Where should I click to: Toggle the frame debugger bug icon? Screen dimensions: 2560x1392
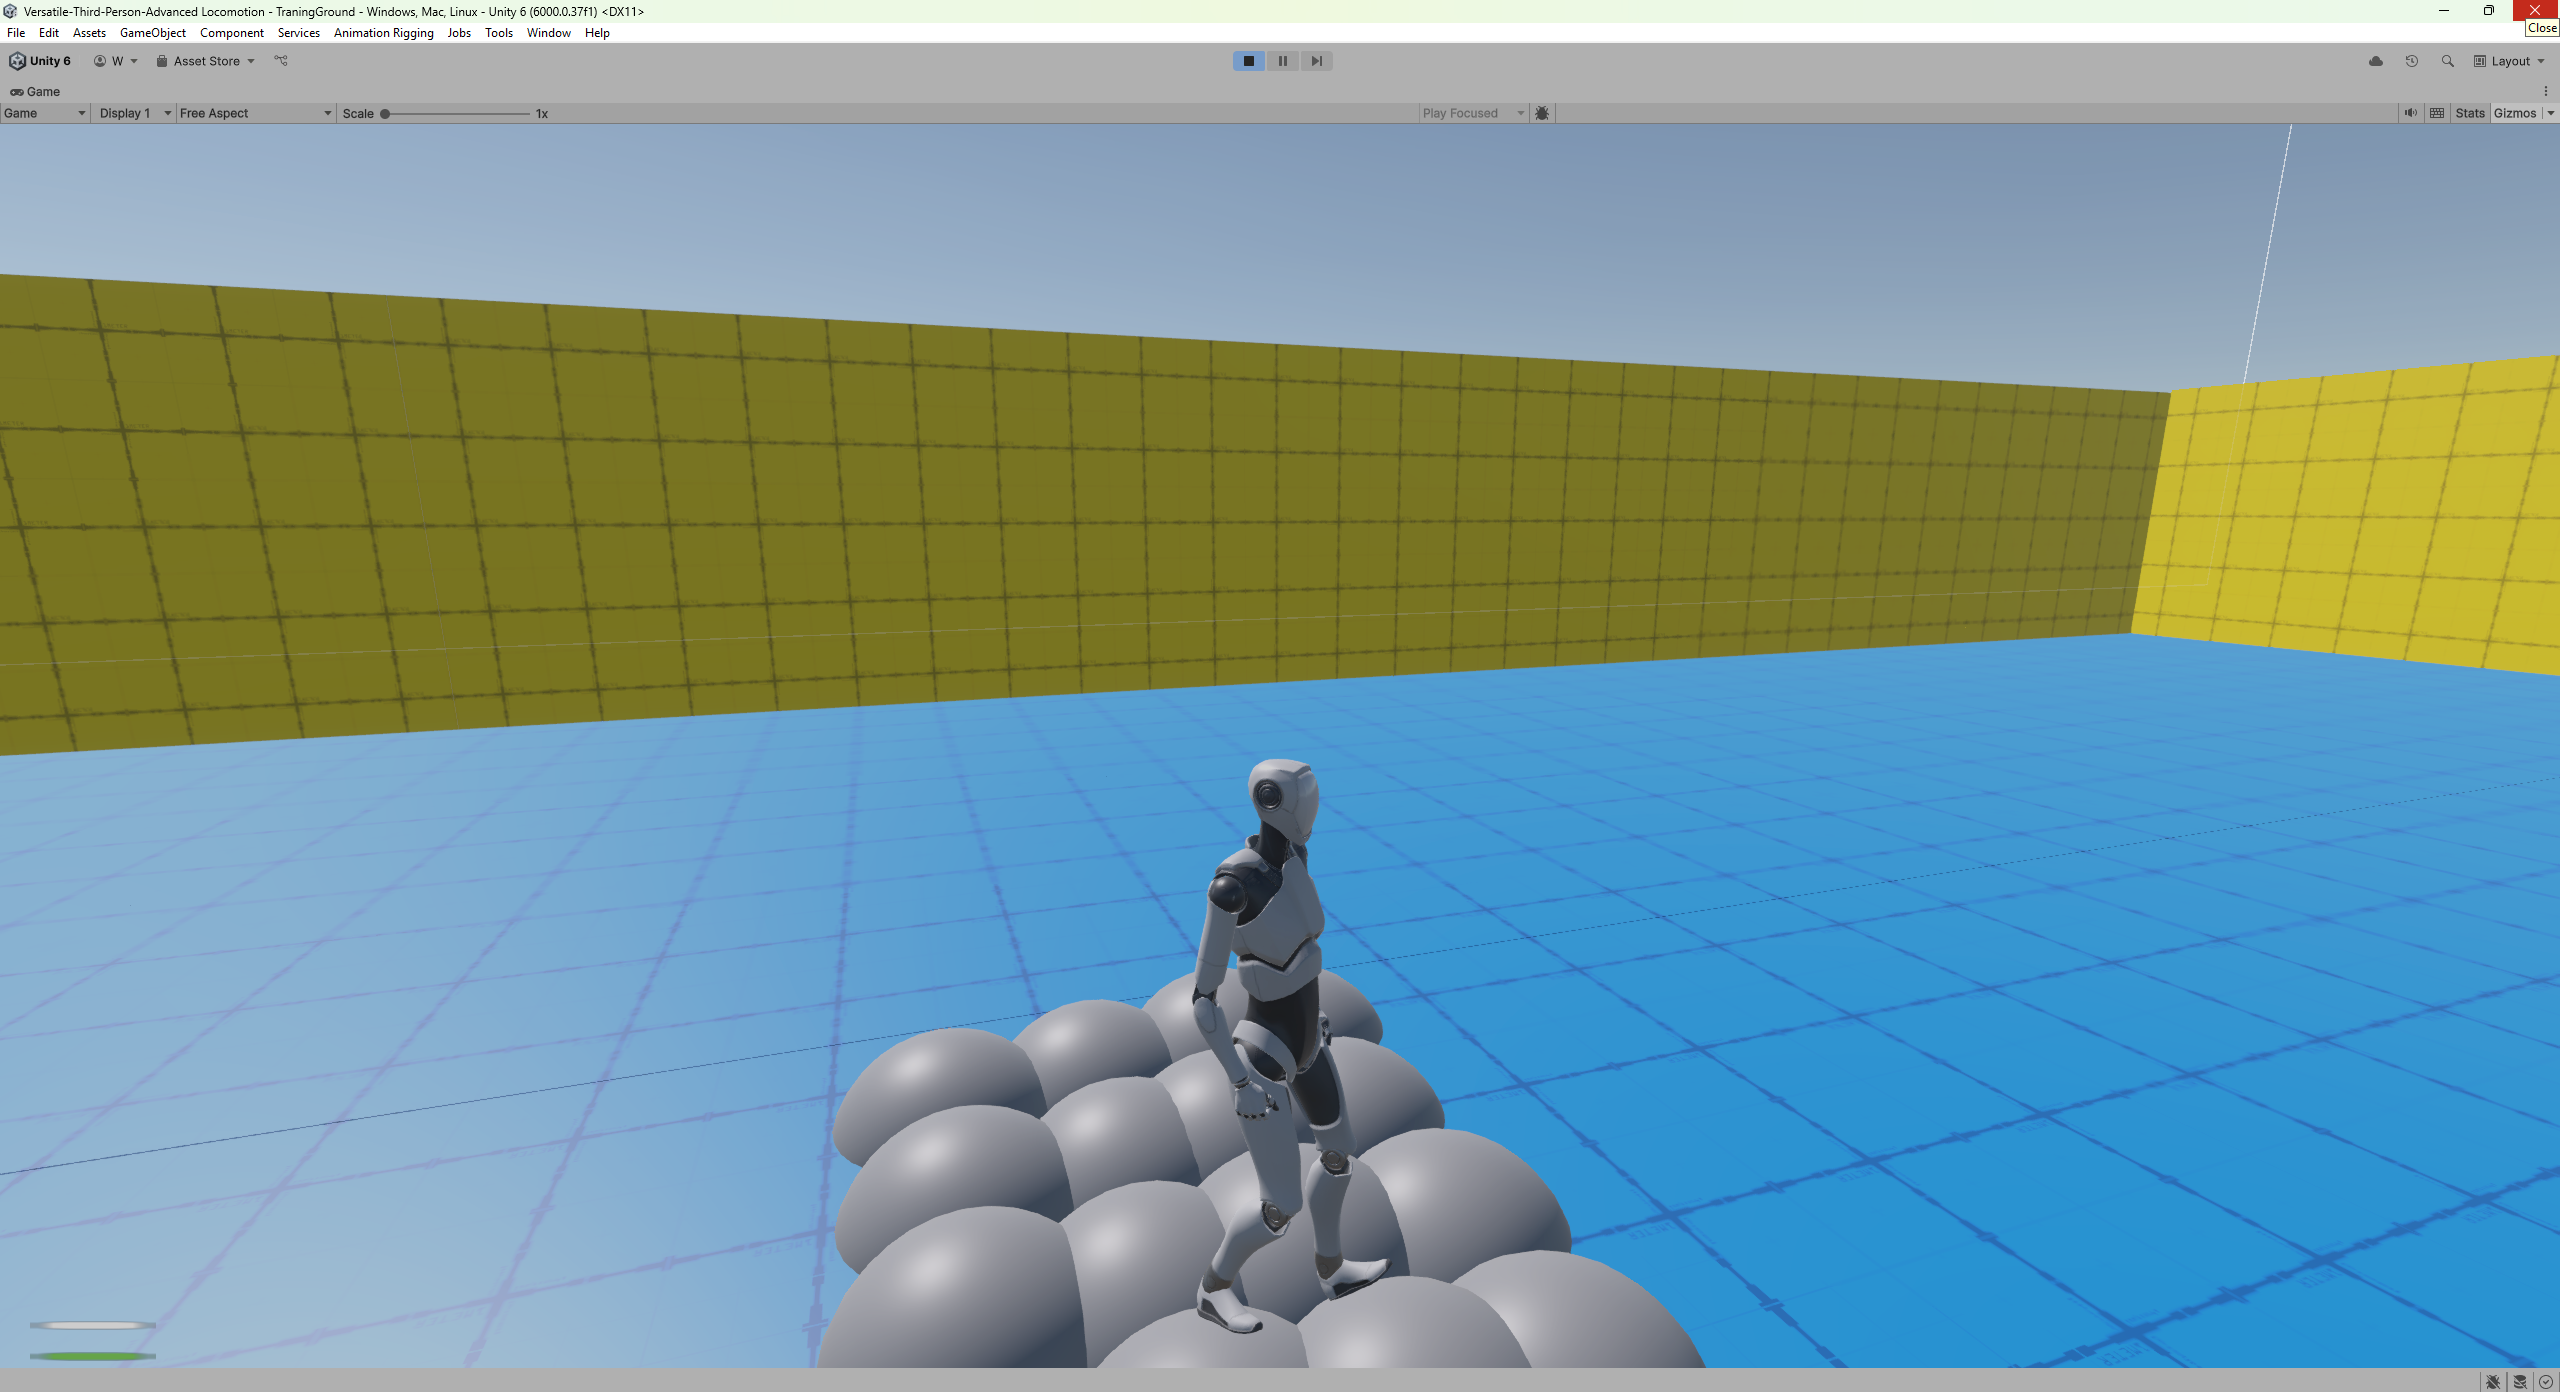coord(1542,113)
